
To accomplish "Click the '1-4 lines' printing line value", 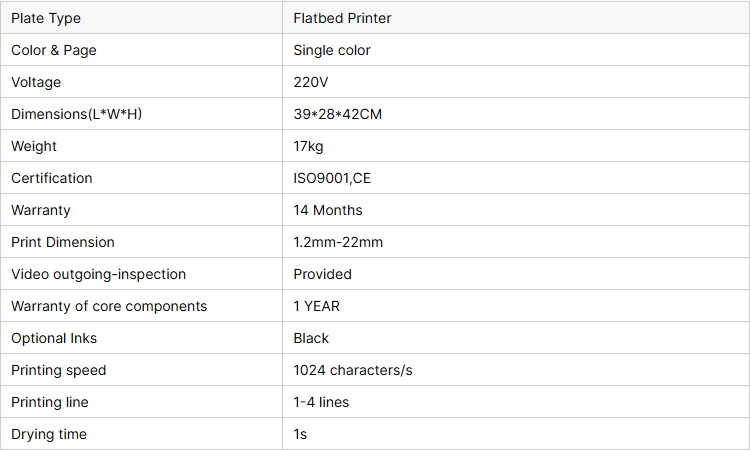I will point(321,402).
